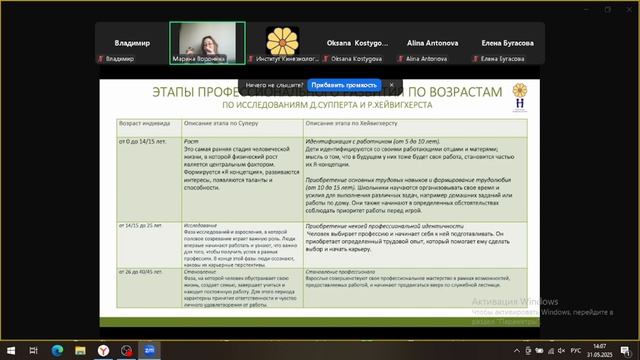This screenshot has width=640, height=360.
Task: Click muted mic icon by Институт Кинезиологии label
Action: pos(251,59)
